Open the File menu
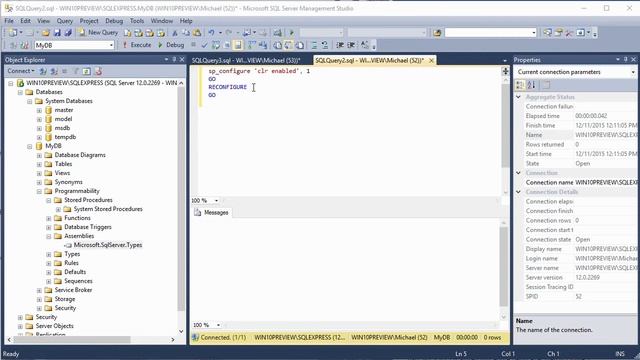Viewport: 640px width, 360px height. coord(9,21)
